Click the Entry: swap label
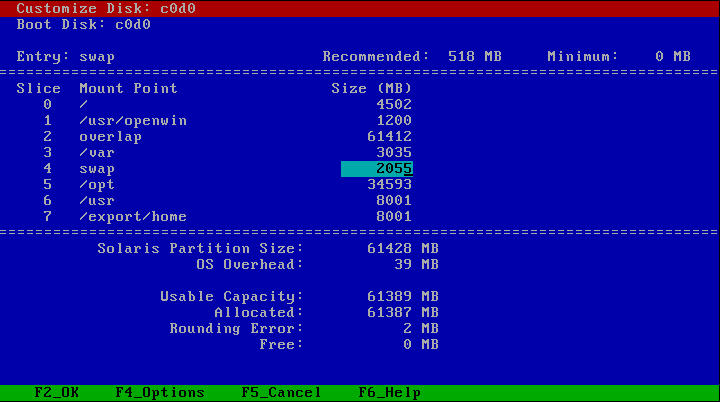This screenshot has width=720, height=402. coord(66,57)
